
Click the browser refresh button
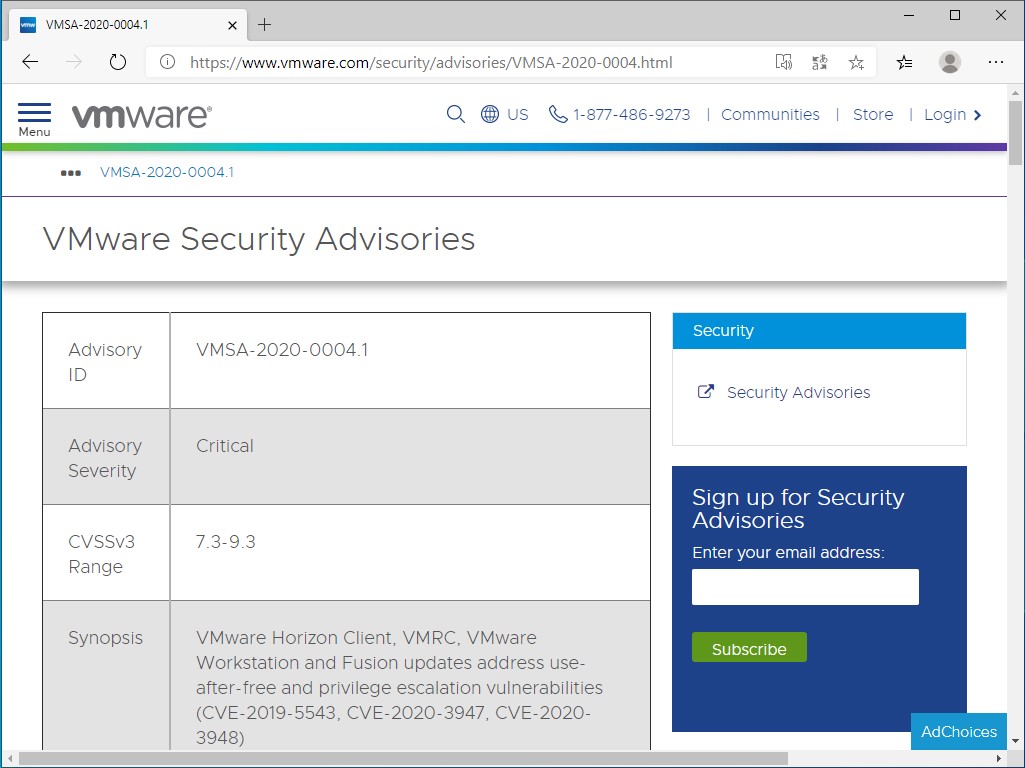(118, 62)
